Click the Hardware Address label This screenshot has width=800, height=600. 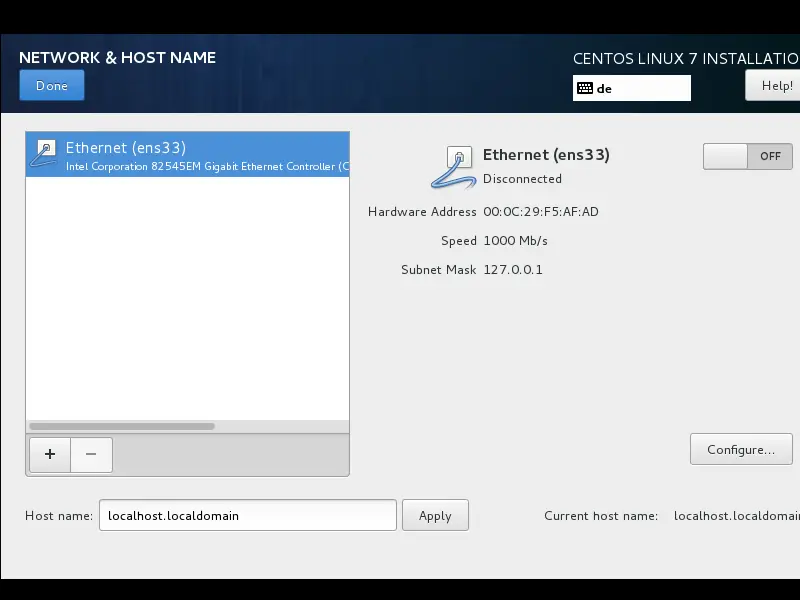[422, 212]
